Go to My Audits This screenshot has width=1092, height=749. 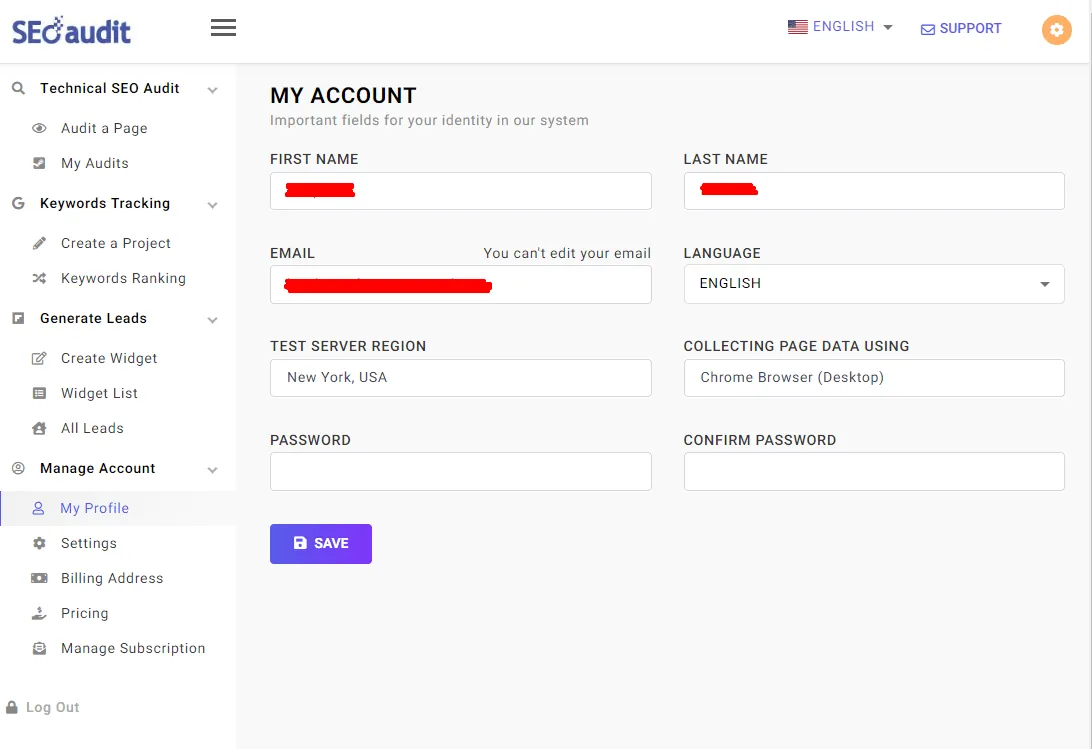pyautogui.click(x=95, y=163)
